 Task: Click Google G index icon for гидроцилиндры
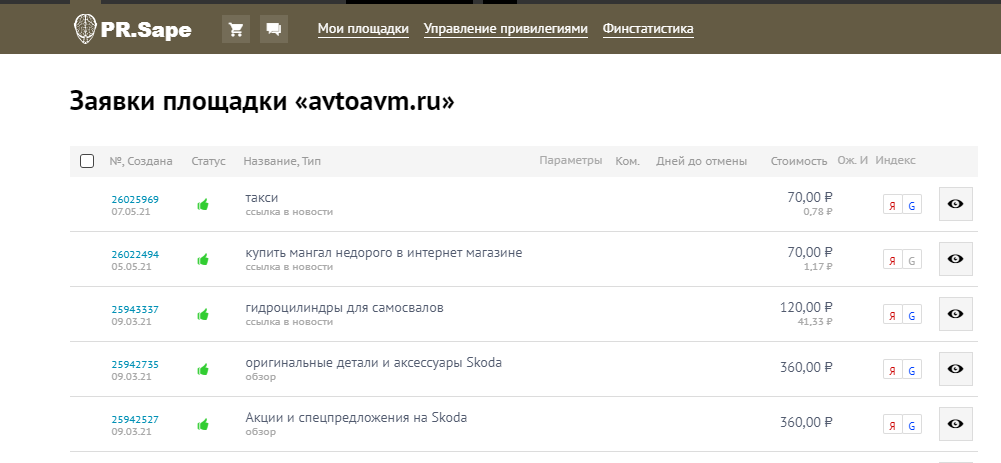pyautogui.click(x=912, y=314)
